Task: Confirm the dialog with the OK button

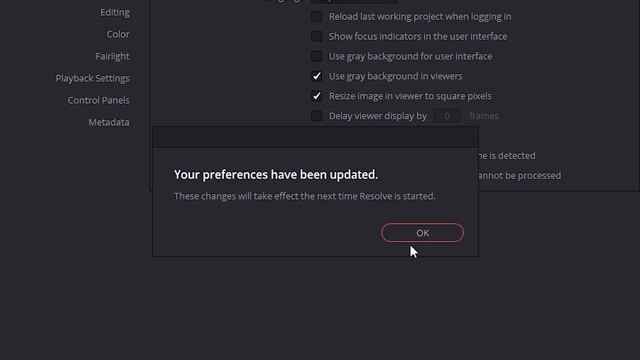Action: click(422, 233)
